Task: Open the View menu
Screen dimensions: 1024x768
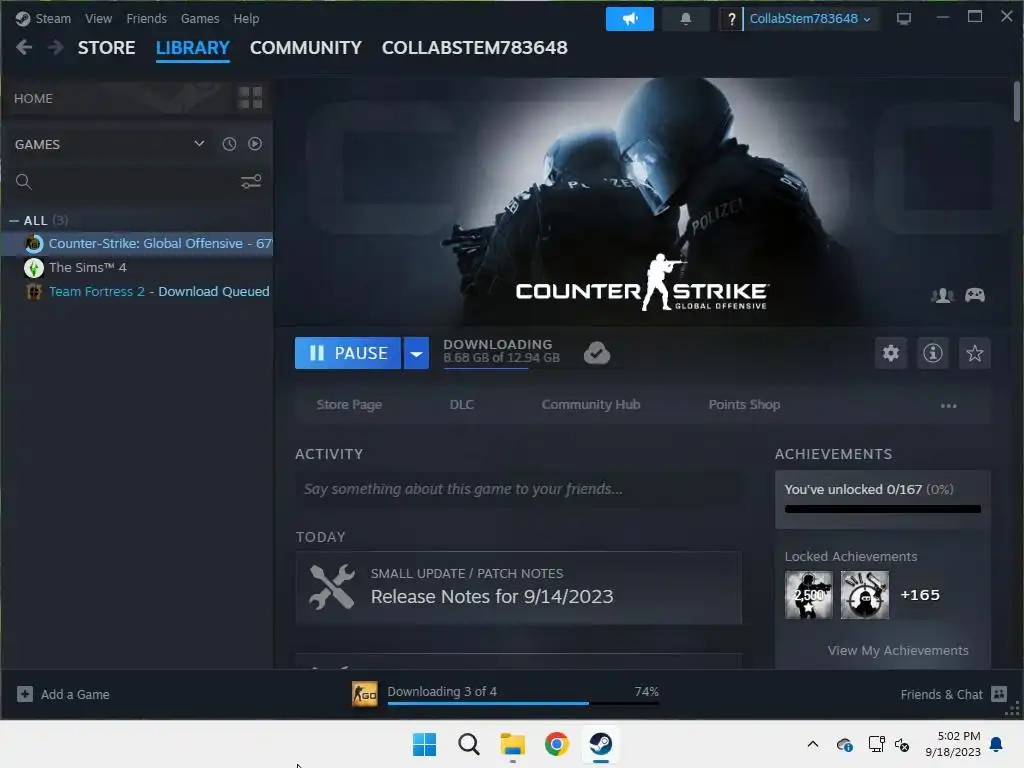Action: [98, 19]
